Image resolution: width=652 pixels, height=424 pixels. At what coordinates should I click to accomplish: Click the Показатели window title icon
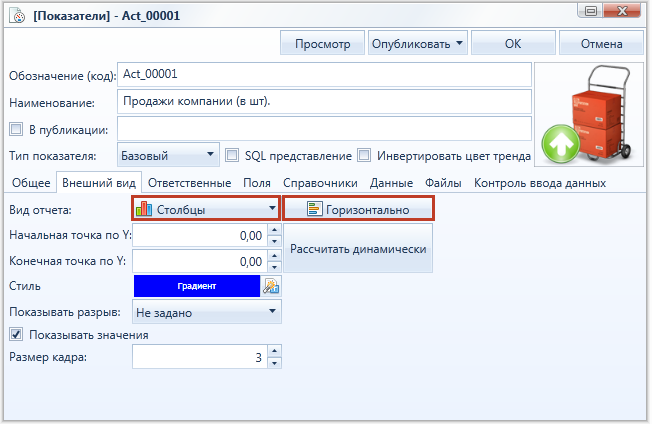(x=18, y=16)
